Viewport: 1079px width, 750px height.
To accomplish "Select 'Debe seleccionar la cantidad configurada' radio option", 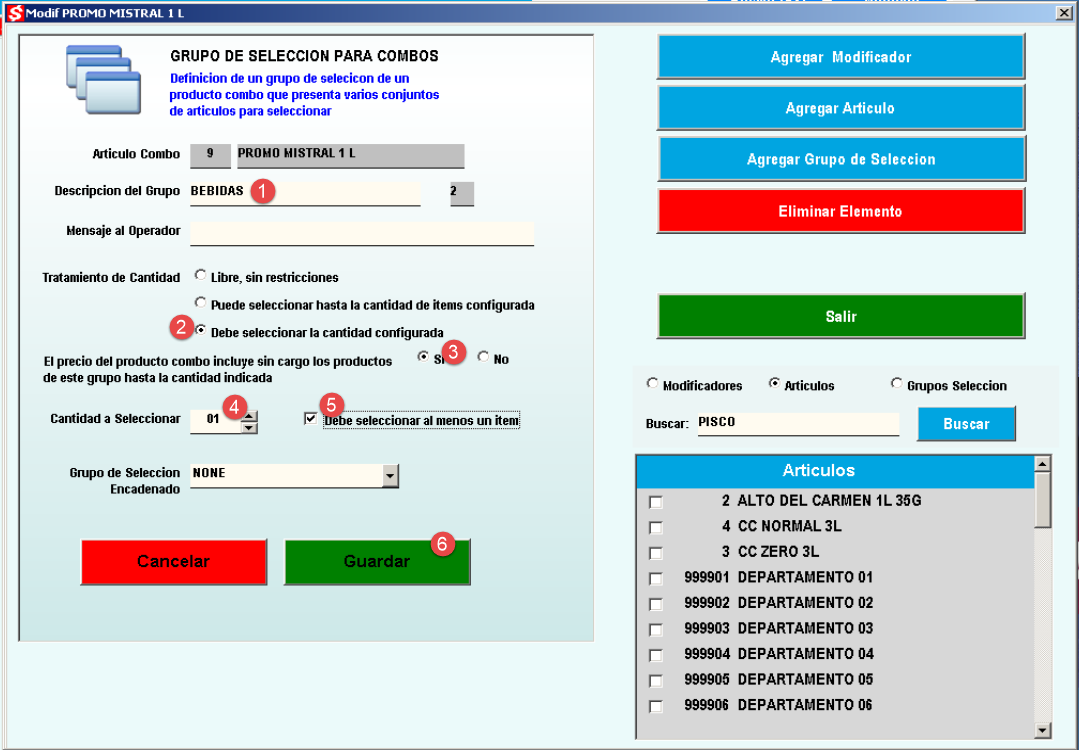I will coord(200,330).
